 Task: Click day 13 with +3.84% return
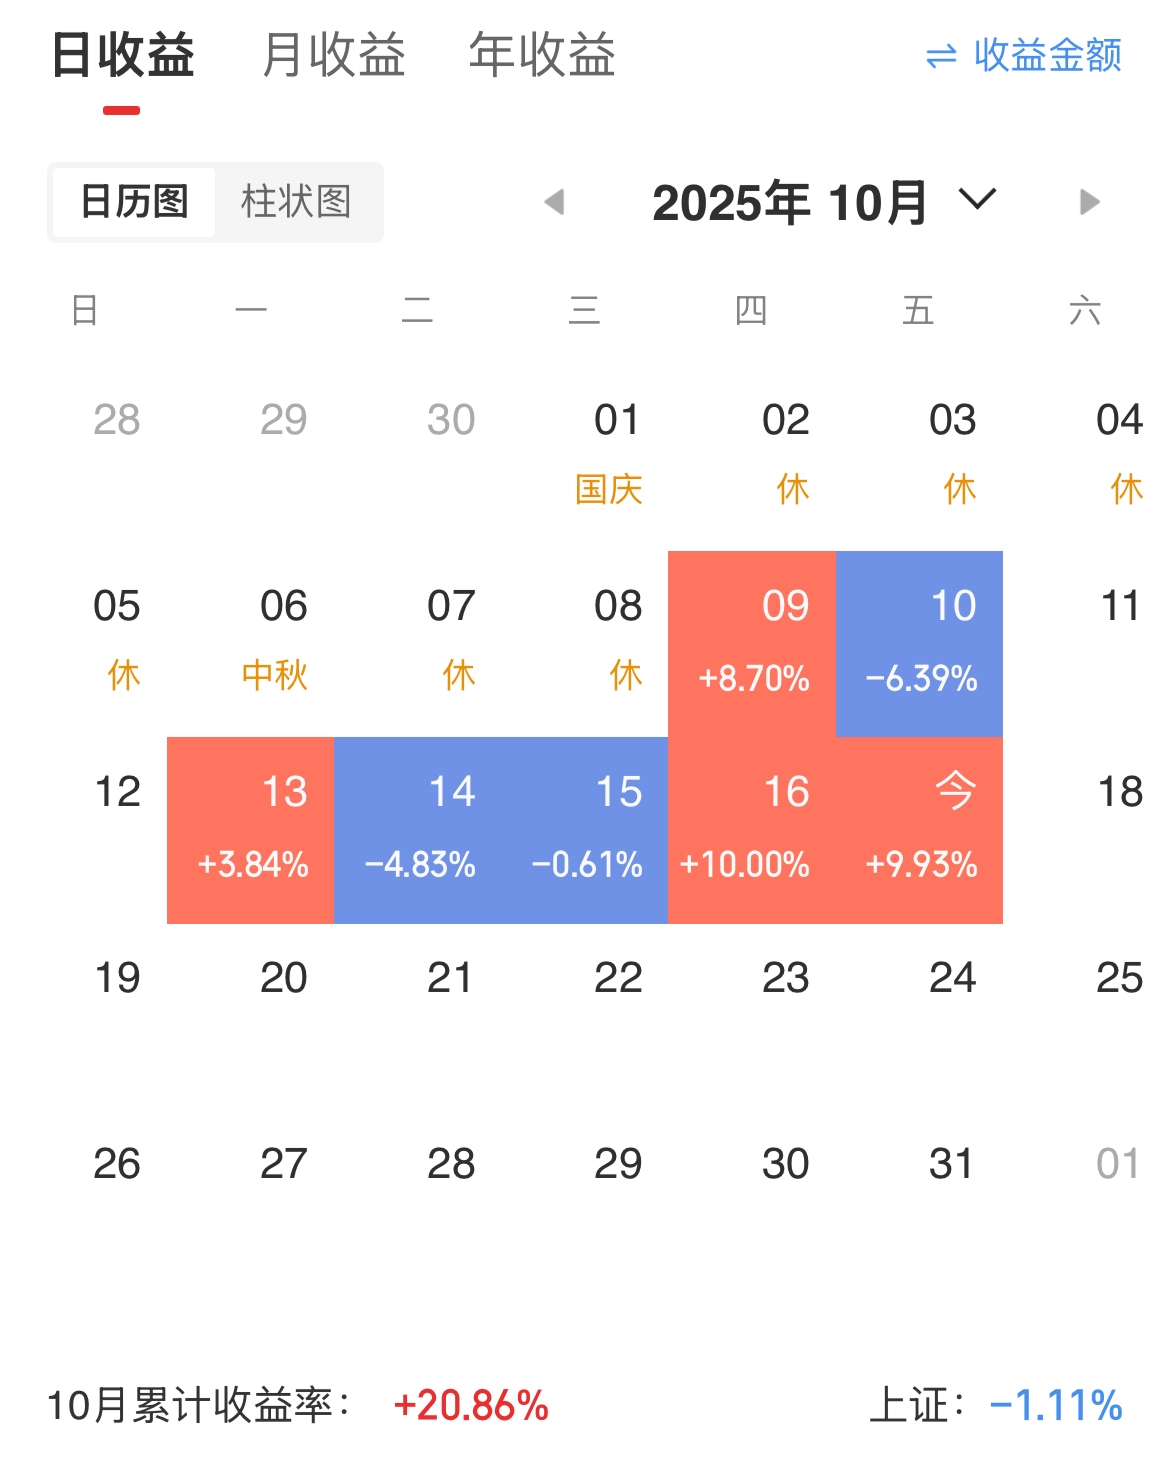point(250,829)
